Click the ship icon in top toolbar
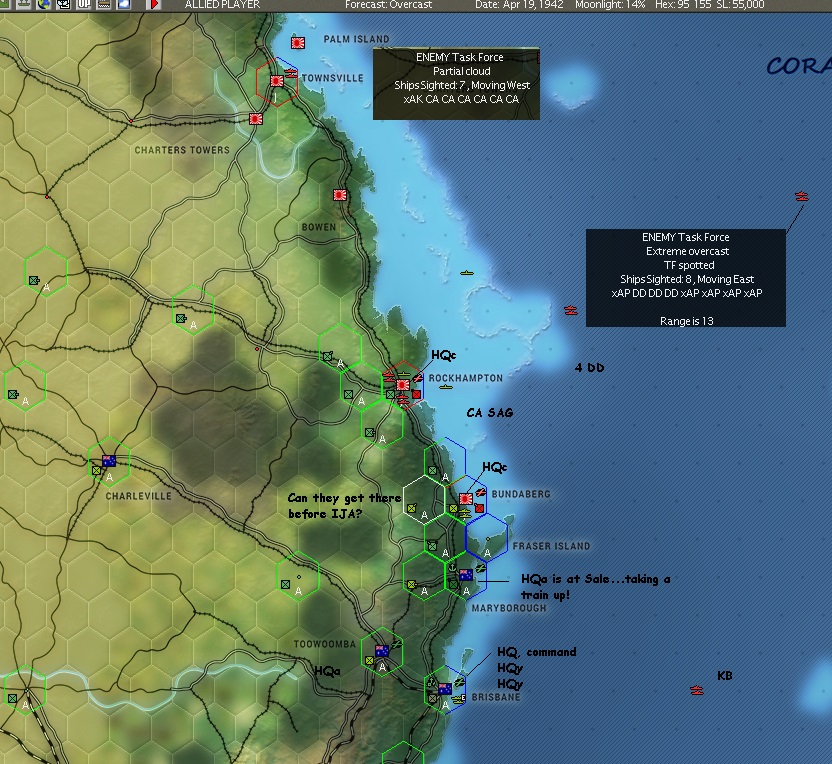 (104, 4)
